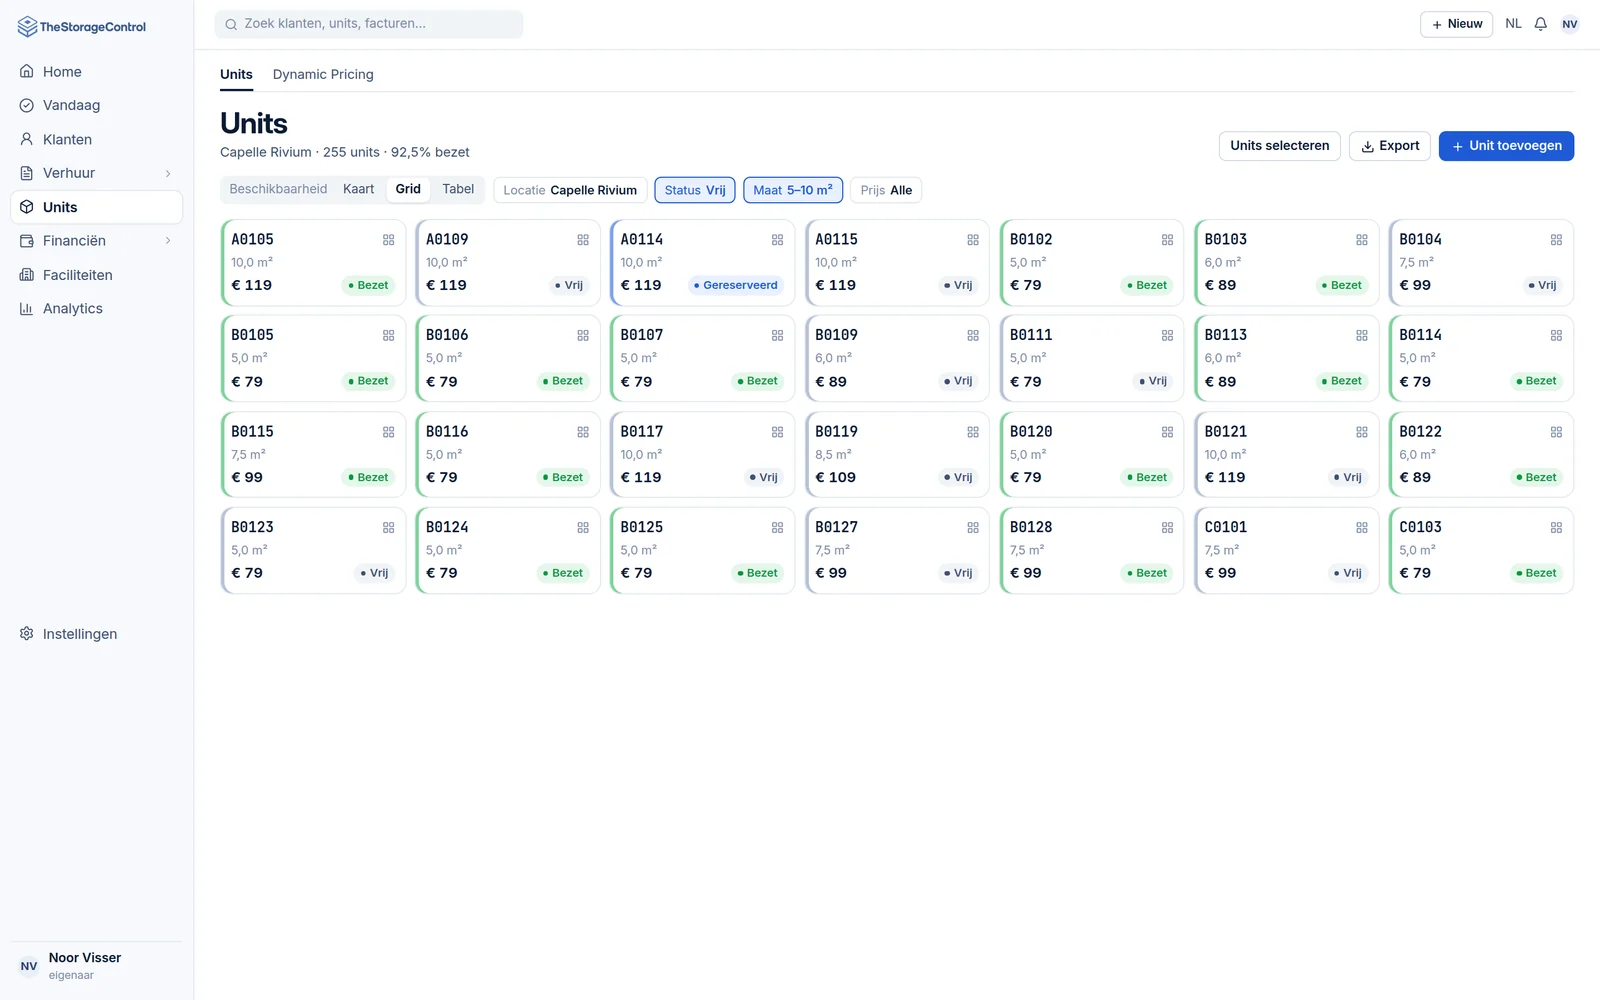Click TheStorageControl logo
The height and width of the screenshot is (1000, 1600).
click(82, 27)
